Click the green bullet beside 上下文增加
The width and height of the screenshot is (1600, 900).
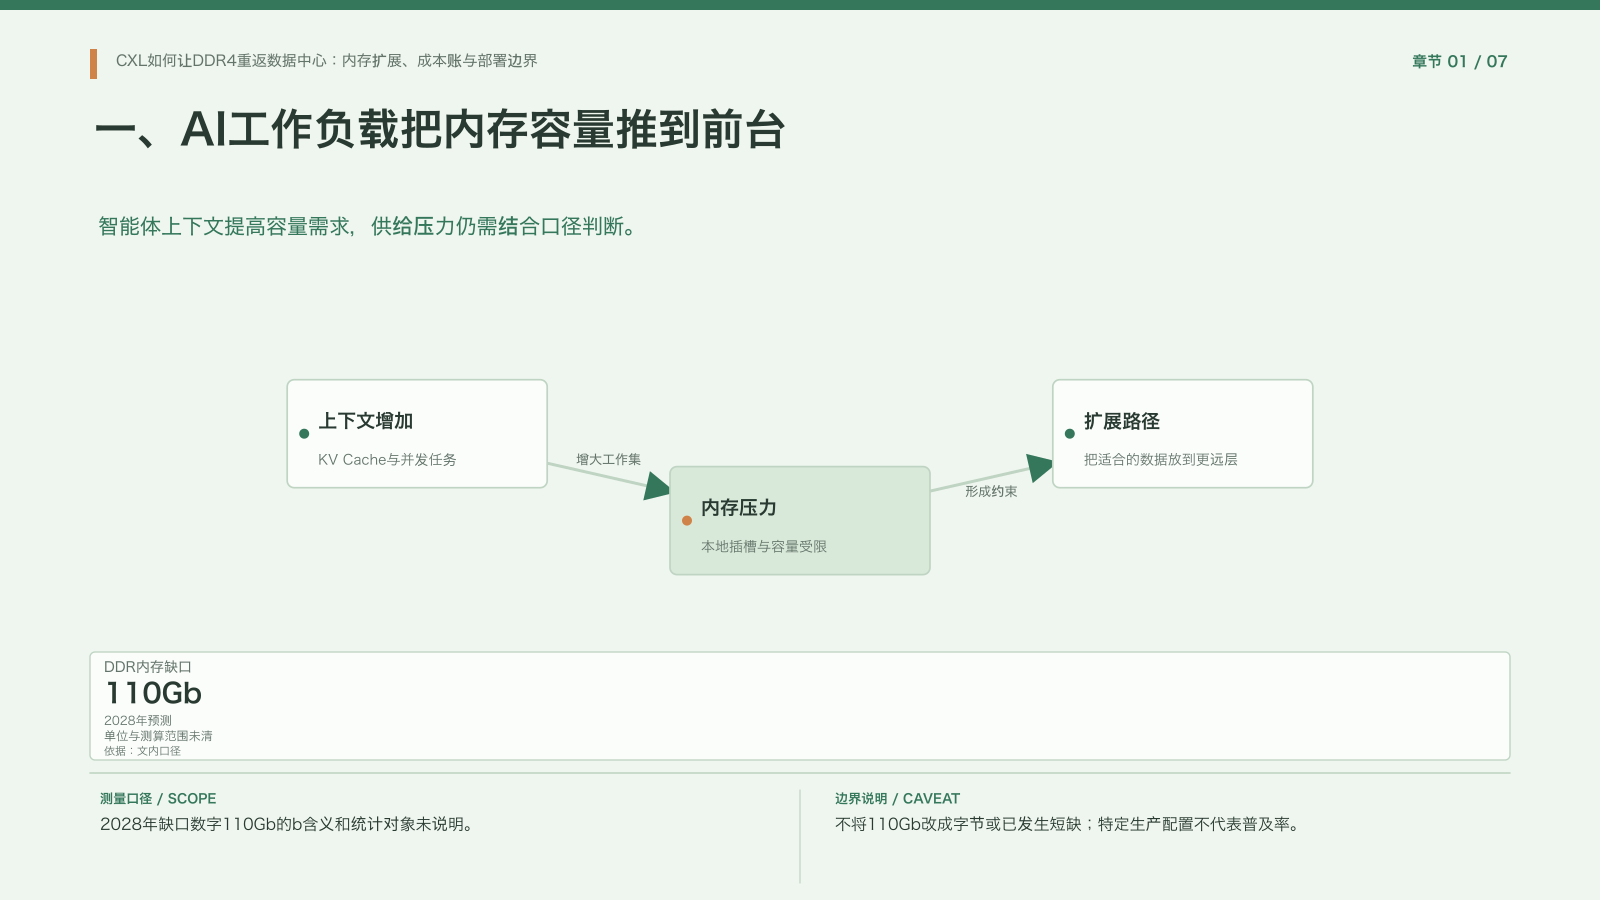tap(304, 434)
